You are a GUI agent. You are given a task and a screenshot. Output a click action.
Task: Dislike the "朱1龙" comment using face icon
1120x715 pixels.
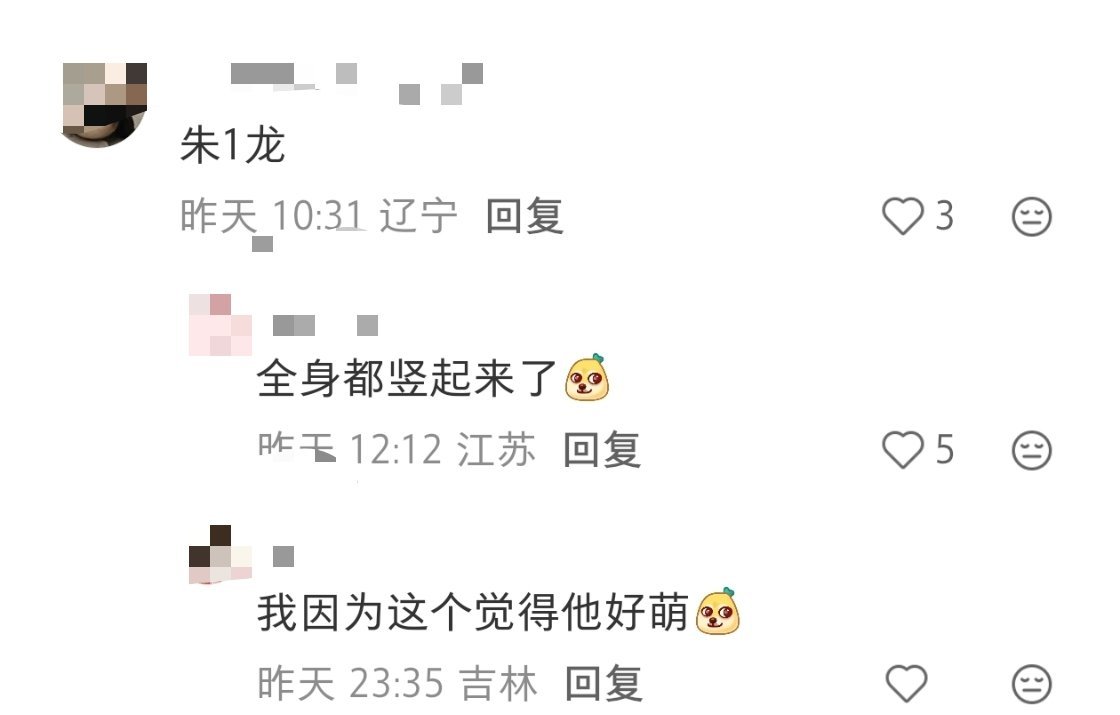pyautogui.click(x=1031, y=216)
